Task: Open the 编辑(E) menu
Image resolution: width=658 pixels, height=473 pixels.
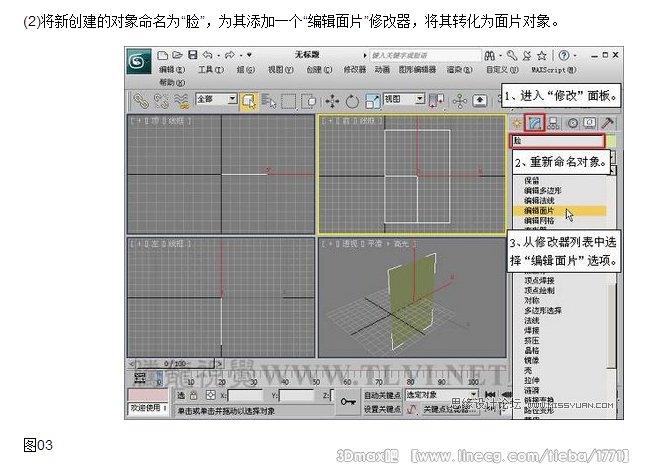Action: [x=172, y=70]
